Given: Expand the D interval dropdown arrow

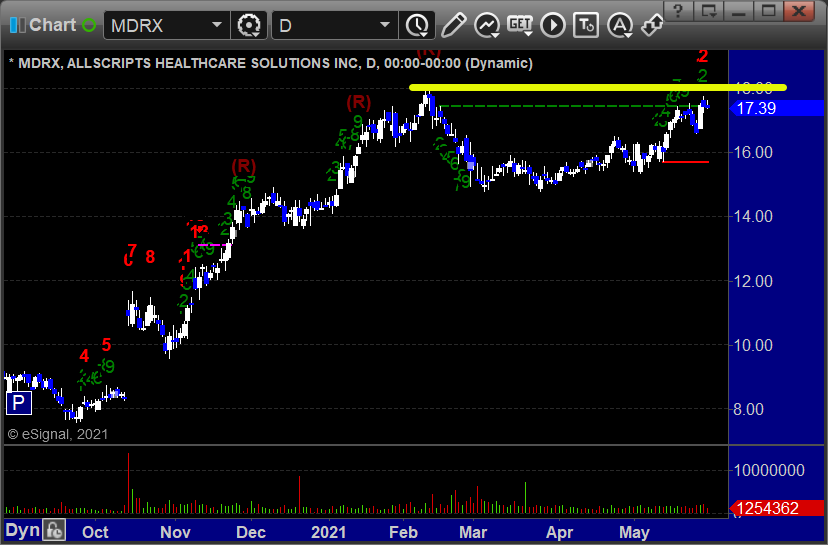Looking at the screenshot, I should coord(385,25).
